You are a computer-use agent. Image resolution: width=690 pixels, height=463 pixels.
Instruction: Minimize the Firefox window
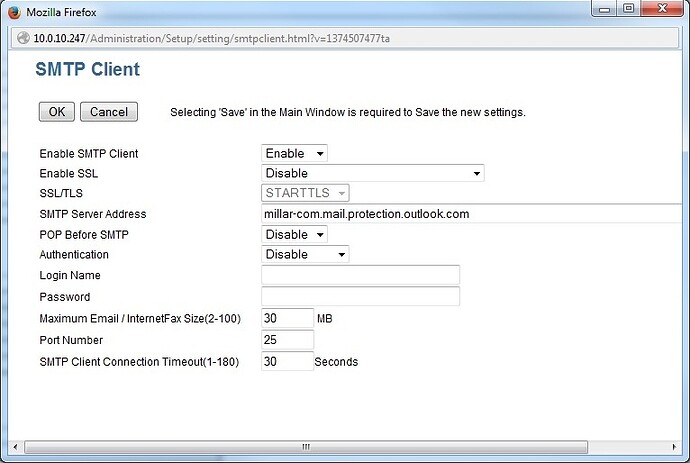(604, 9)
